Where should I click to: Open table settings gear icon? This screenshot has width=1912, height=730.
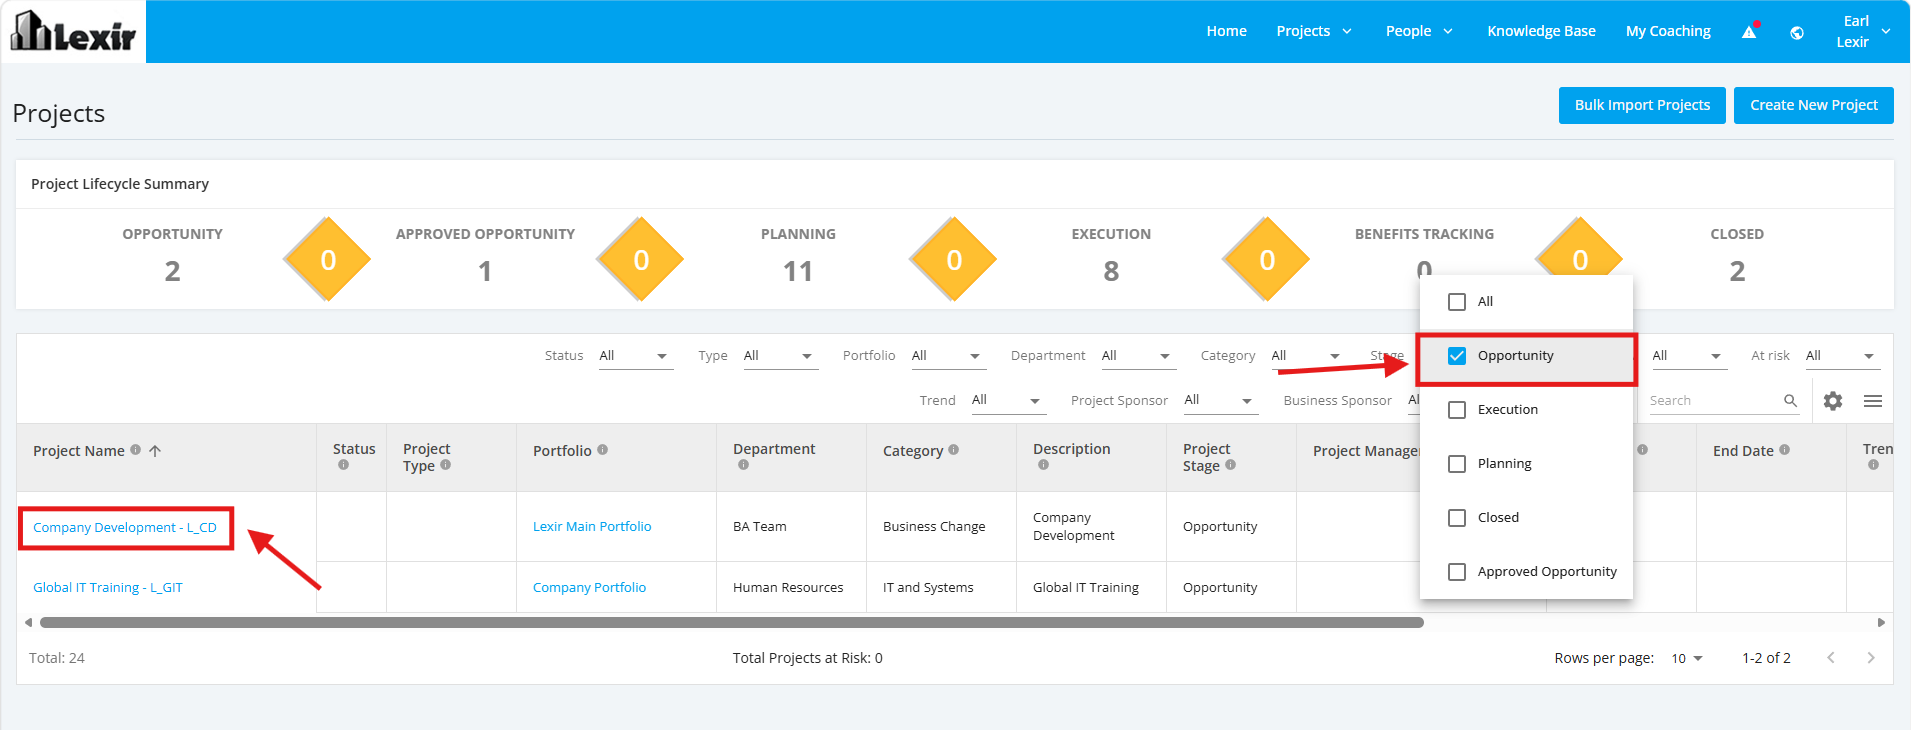[1833, 401]
